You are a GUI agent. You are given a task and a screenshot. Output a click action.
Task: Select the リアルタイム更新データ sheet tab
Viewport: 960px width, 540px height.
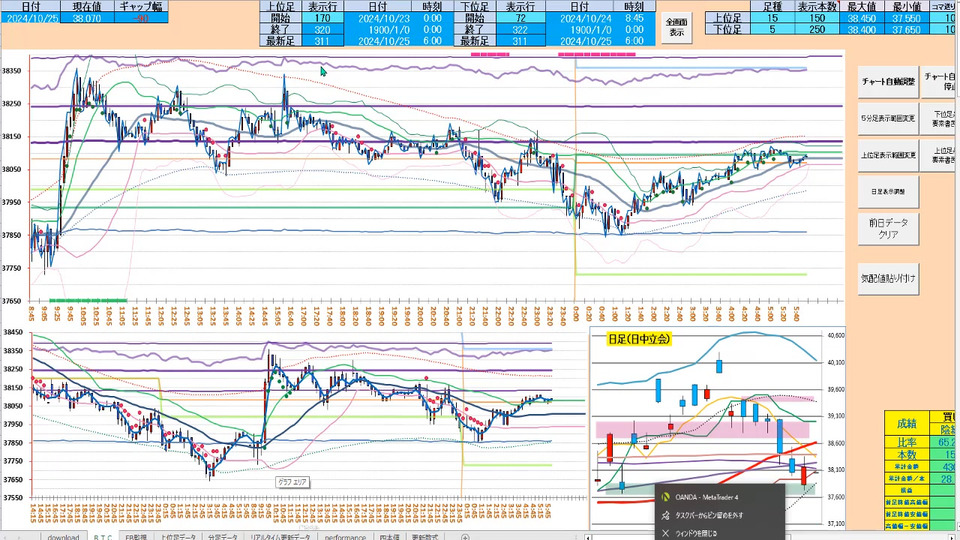coord(280,536)
